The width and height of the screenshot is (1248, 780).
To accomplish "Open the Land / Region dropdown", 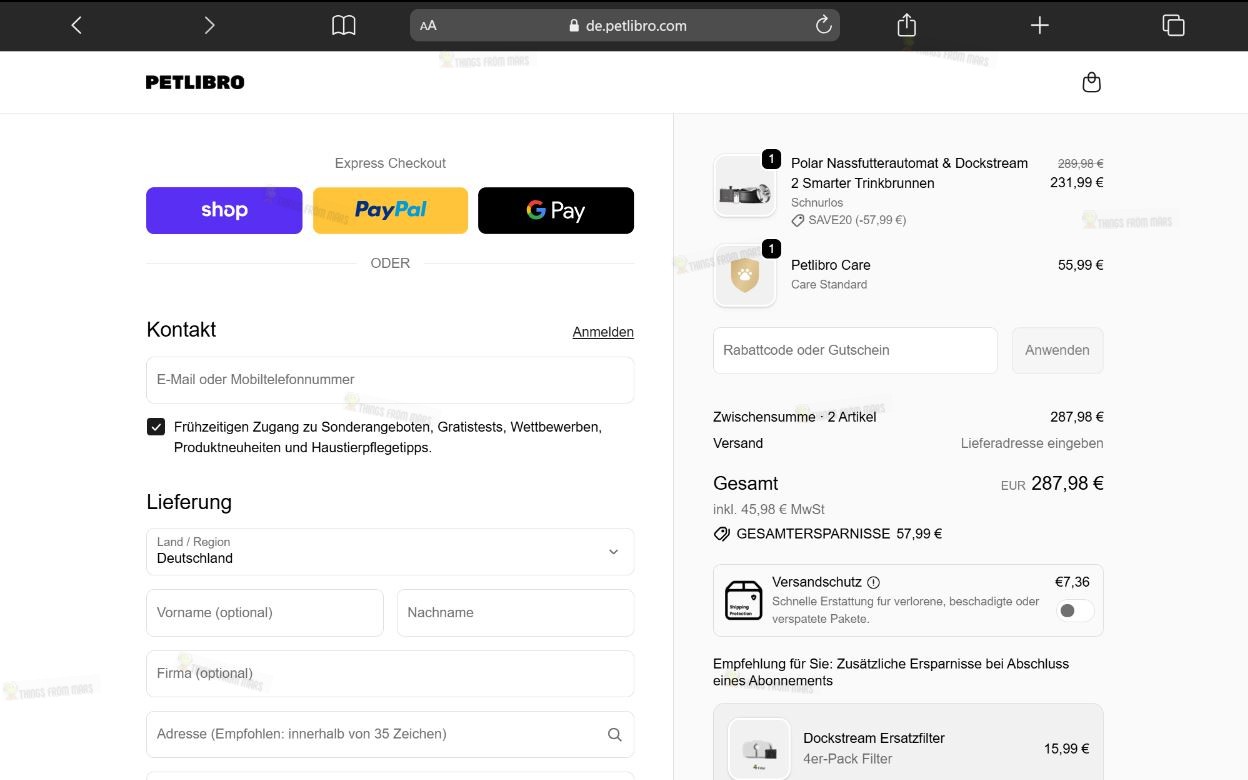I will 390,552.
